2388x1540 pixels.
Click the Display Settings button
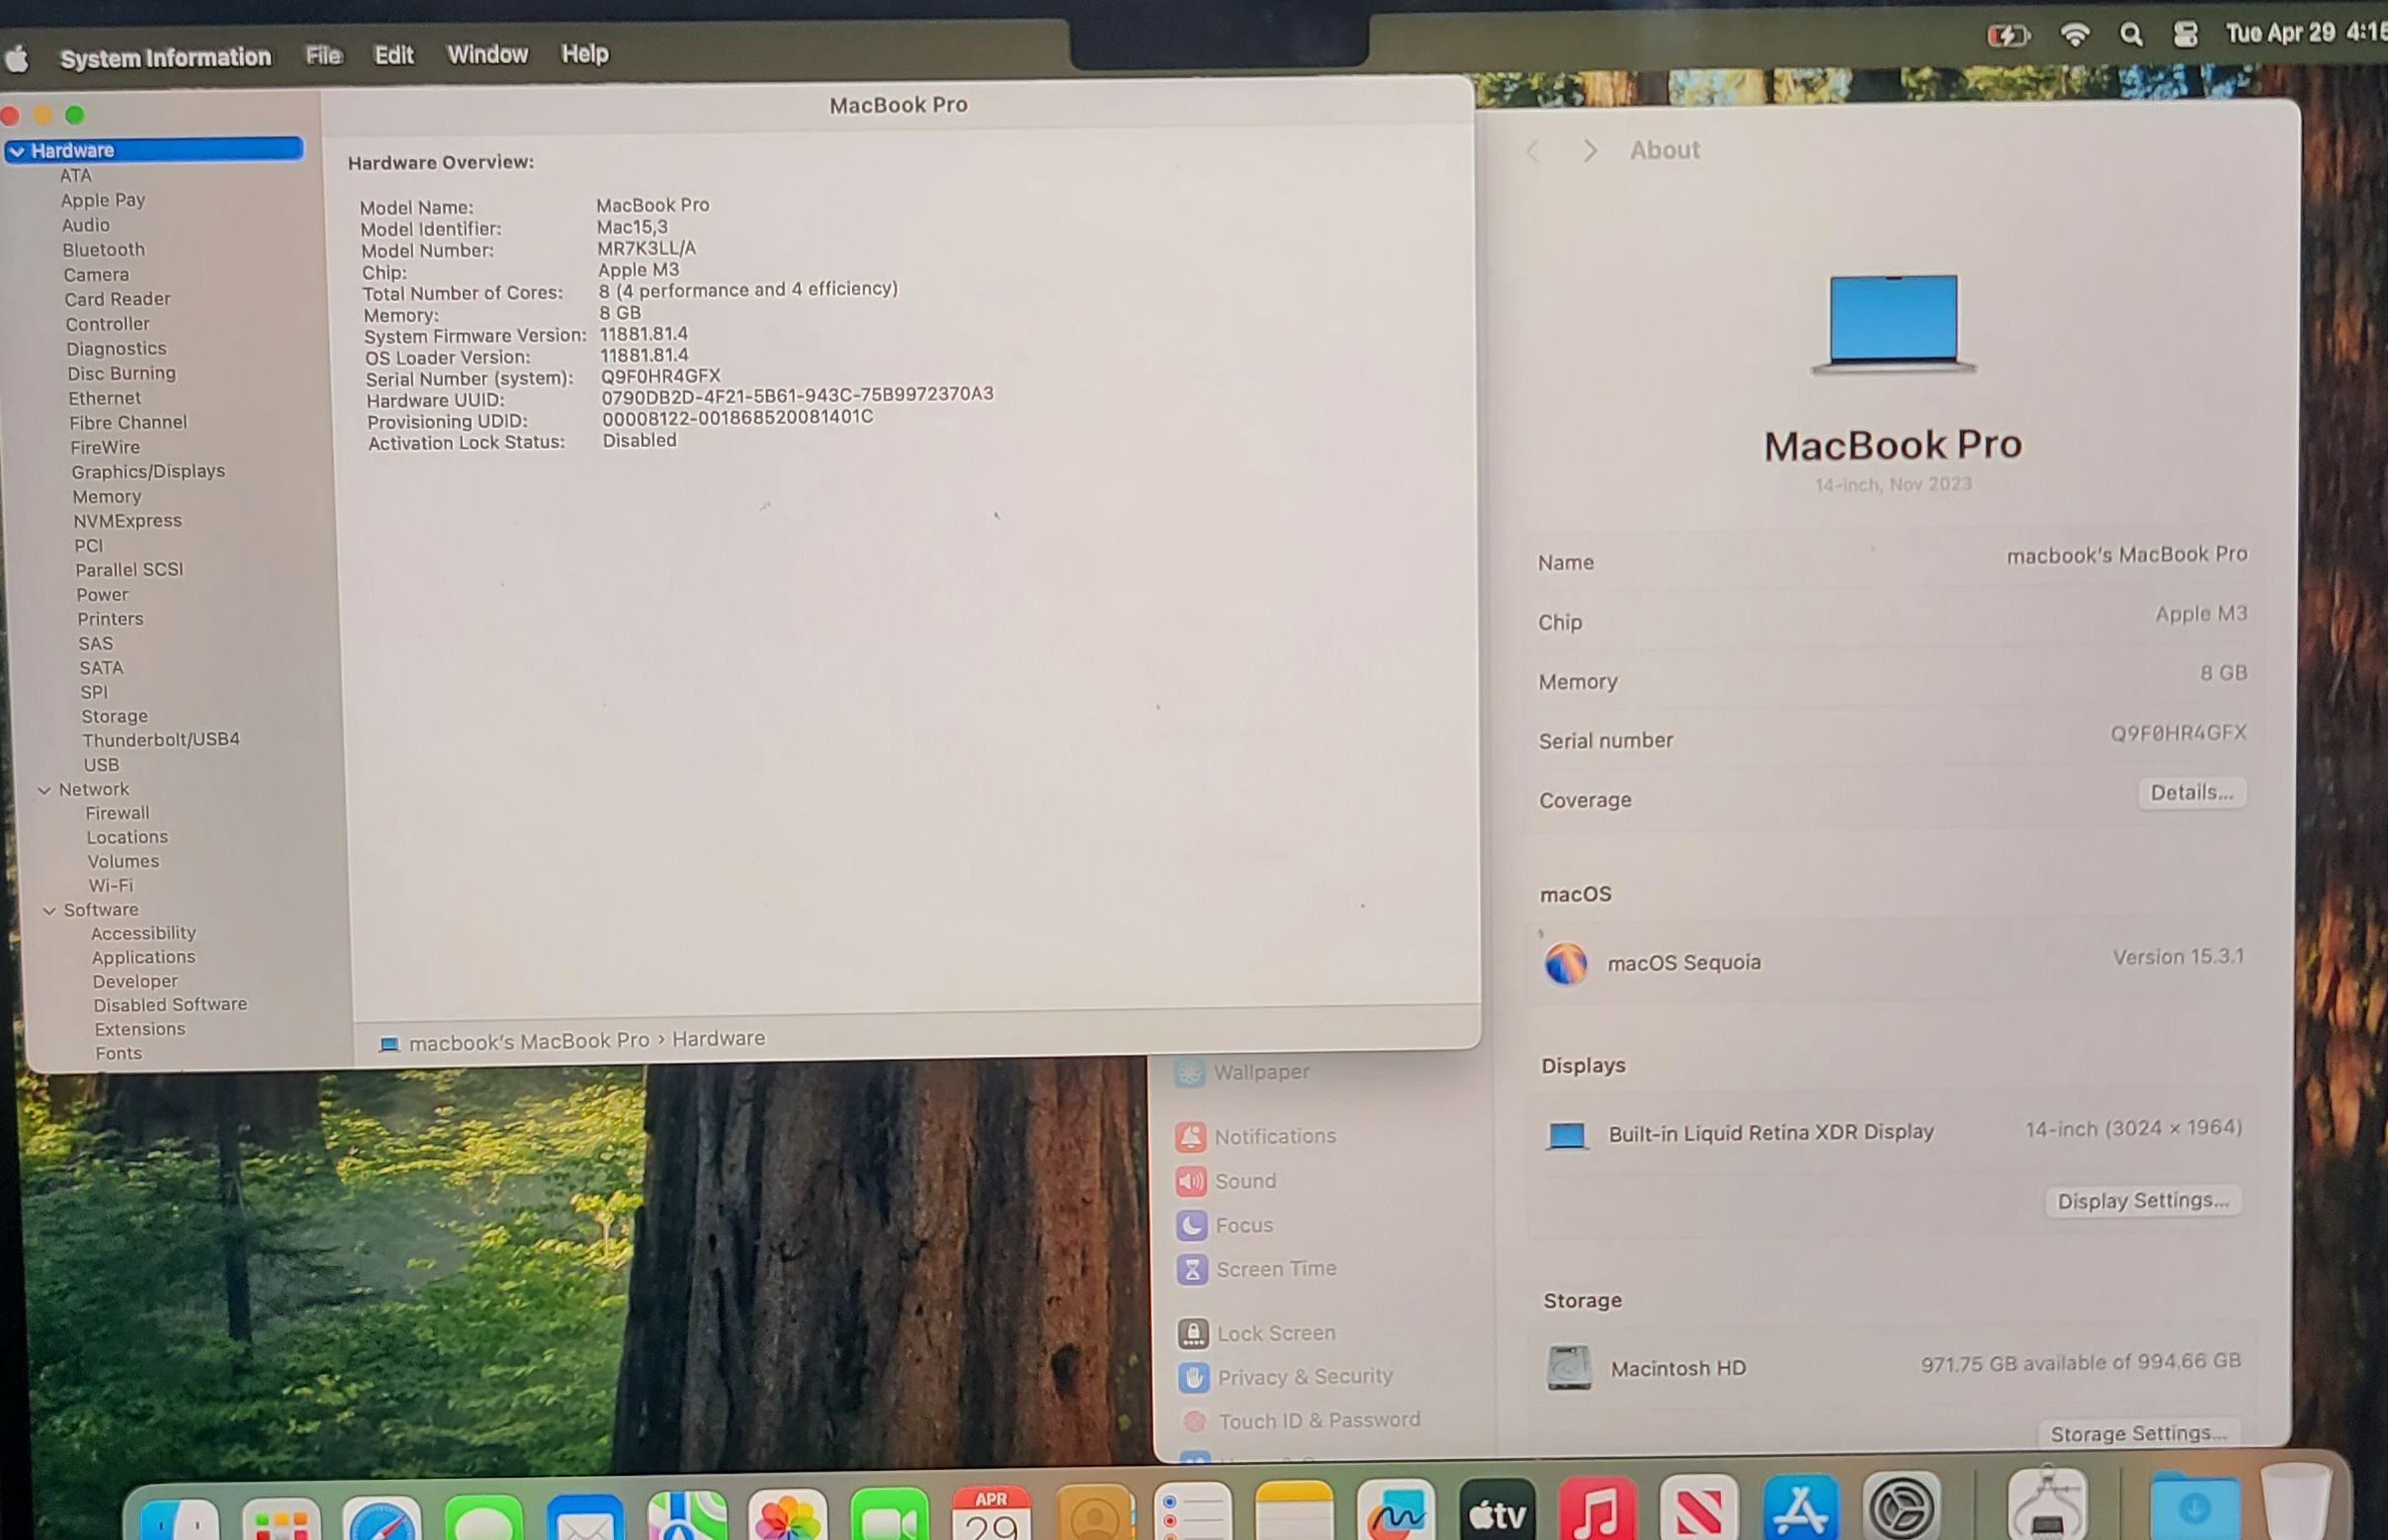point(2142,1201)
